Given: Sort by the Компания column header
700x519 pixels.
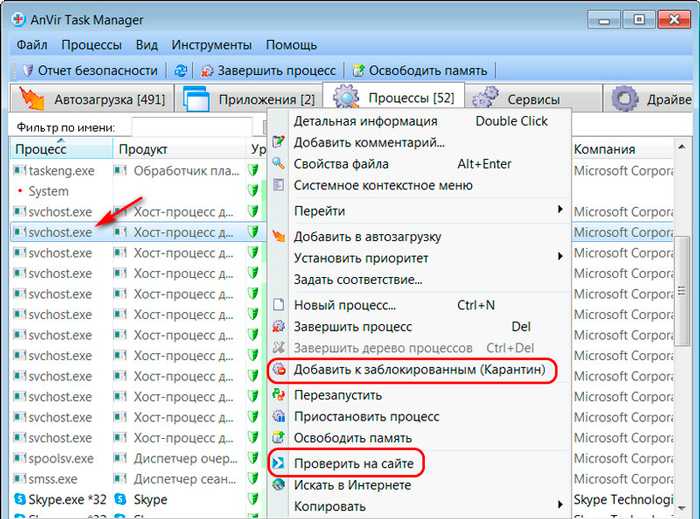Looking at the screenshot, I should 622,149.
